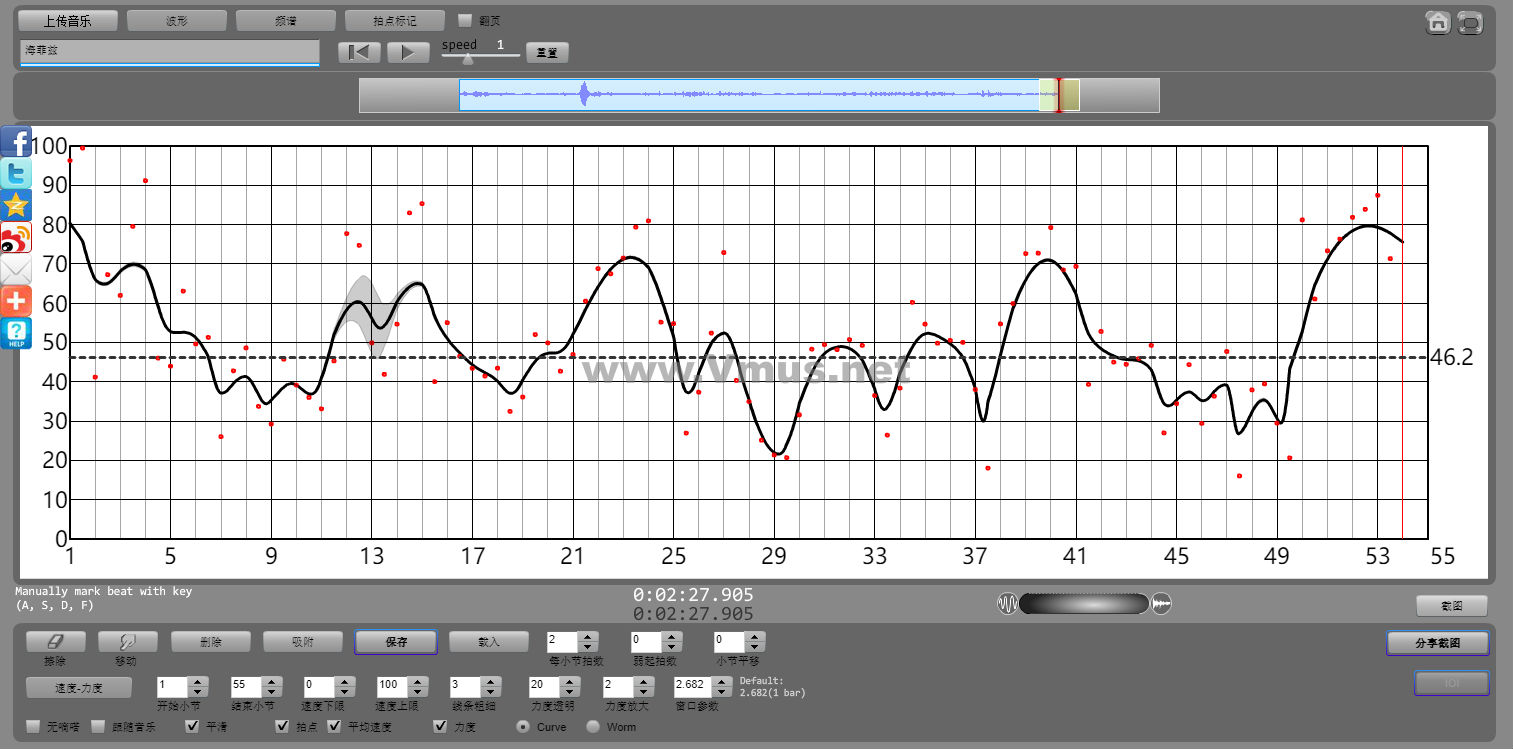The image size is (1513, 749).
Task: Increase the 速度上限 stepper value
Action: 417,681
